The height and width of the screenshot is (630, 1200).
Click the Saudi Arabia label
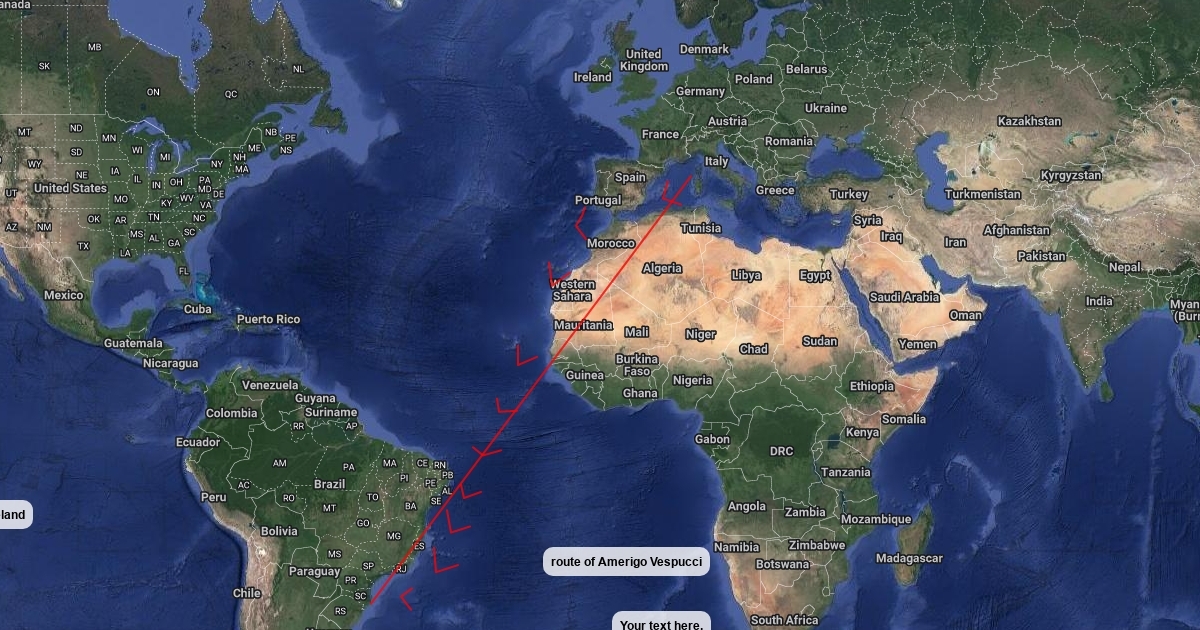click(x=904, y=297)
